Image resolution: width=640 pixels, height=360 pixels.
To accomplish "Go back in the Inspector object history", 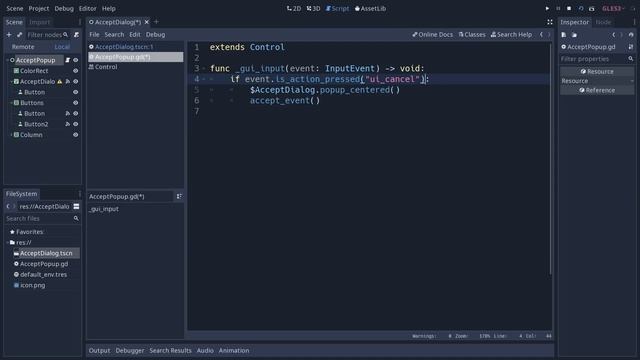I will (613, 35).
